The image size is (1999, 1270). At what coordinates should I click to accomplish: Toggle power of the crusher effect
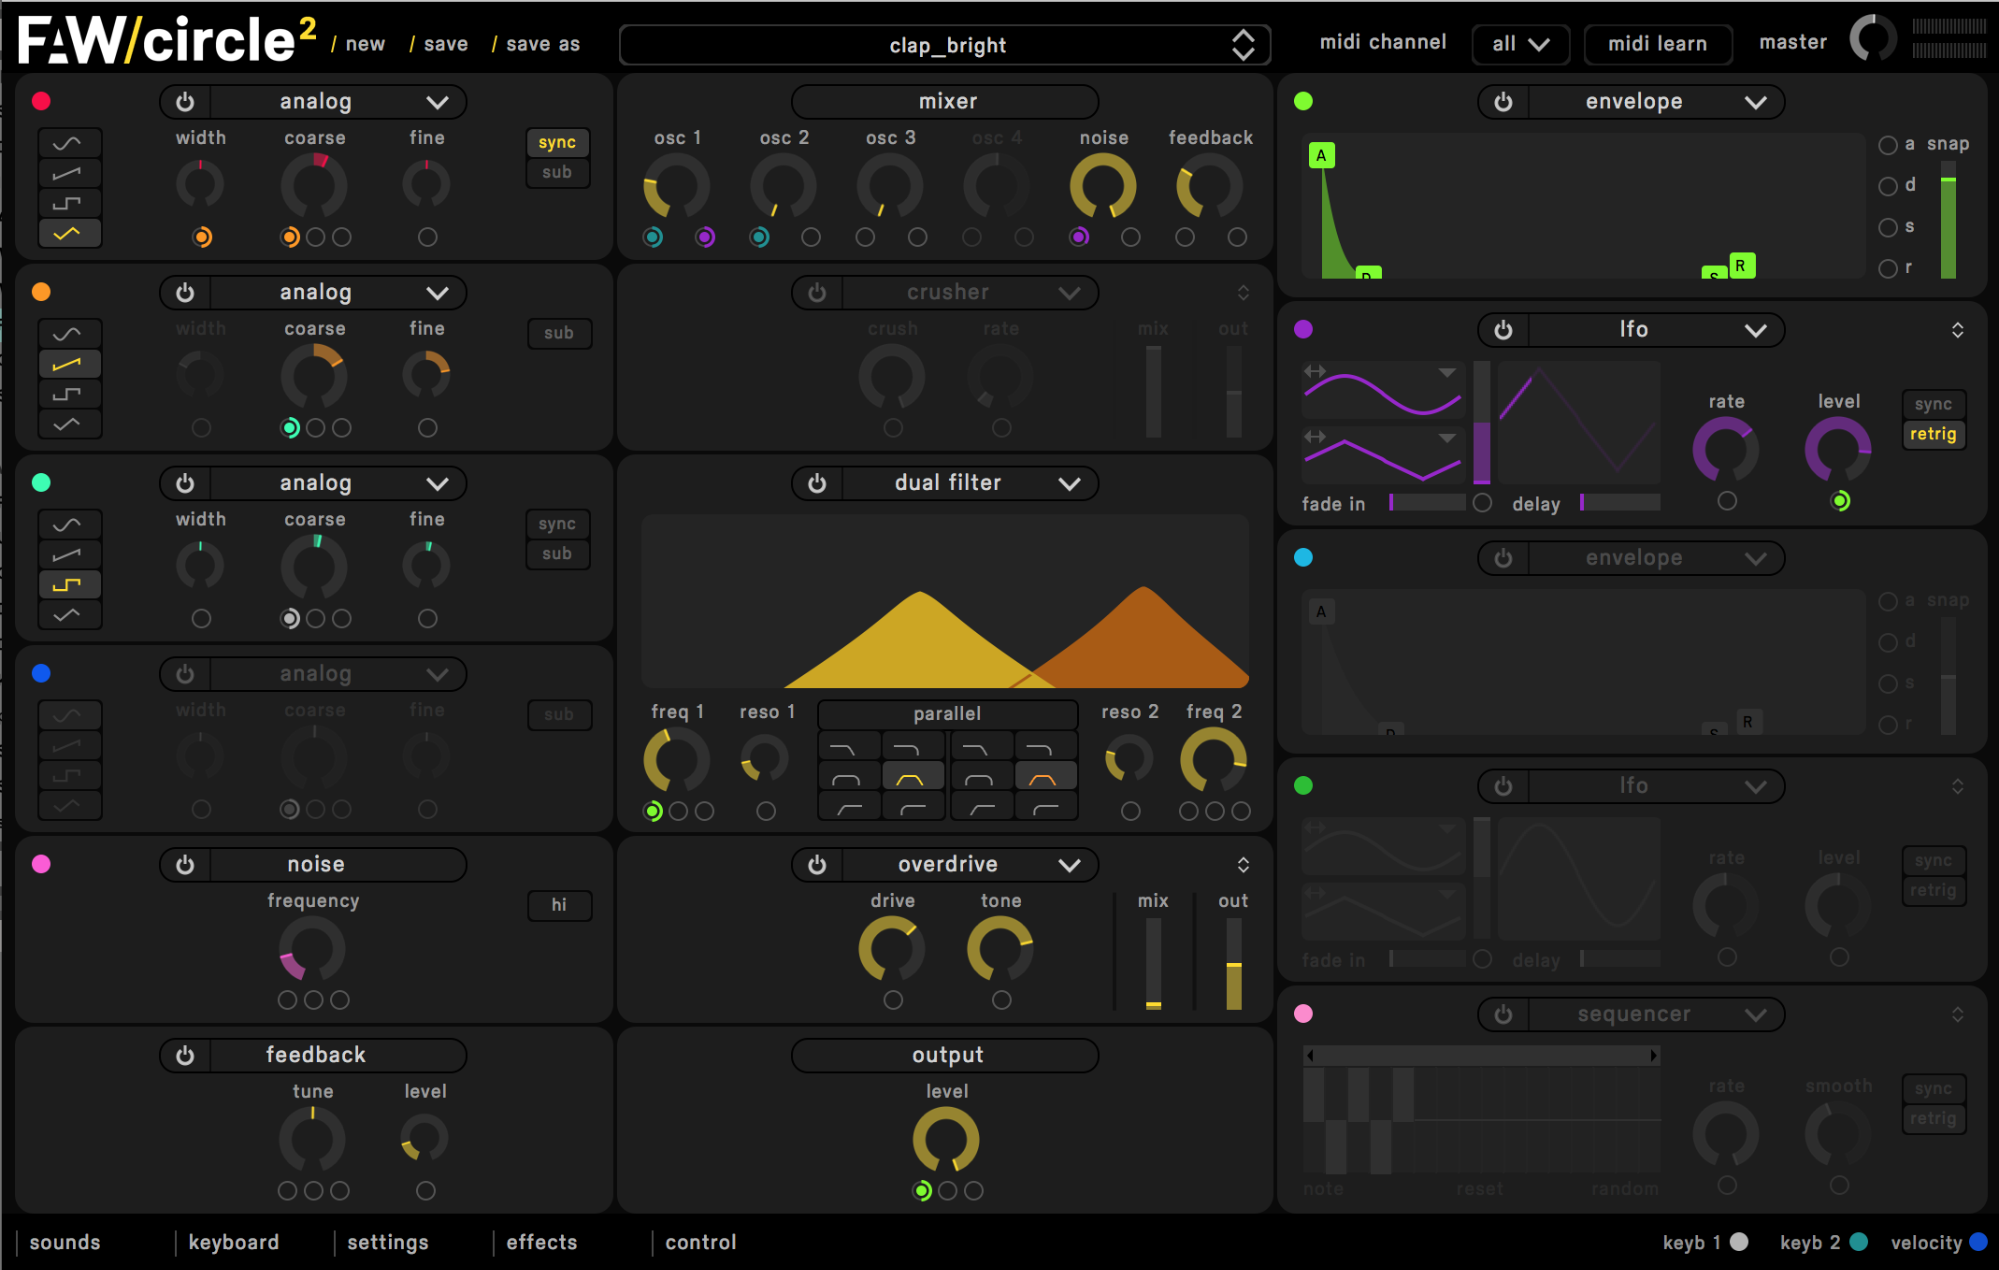tap(817, 293)
